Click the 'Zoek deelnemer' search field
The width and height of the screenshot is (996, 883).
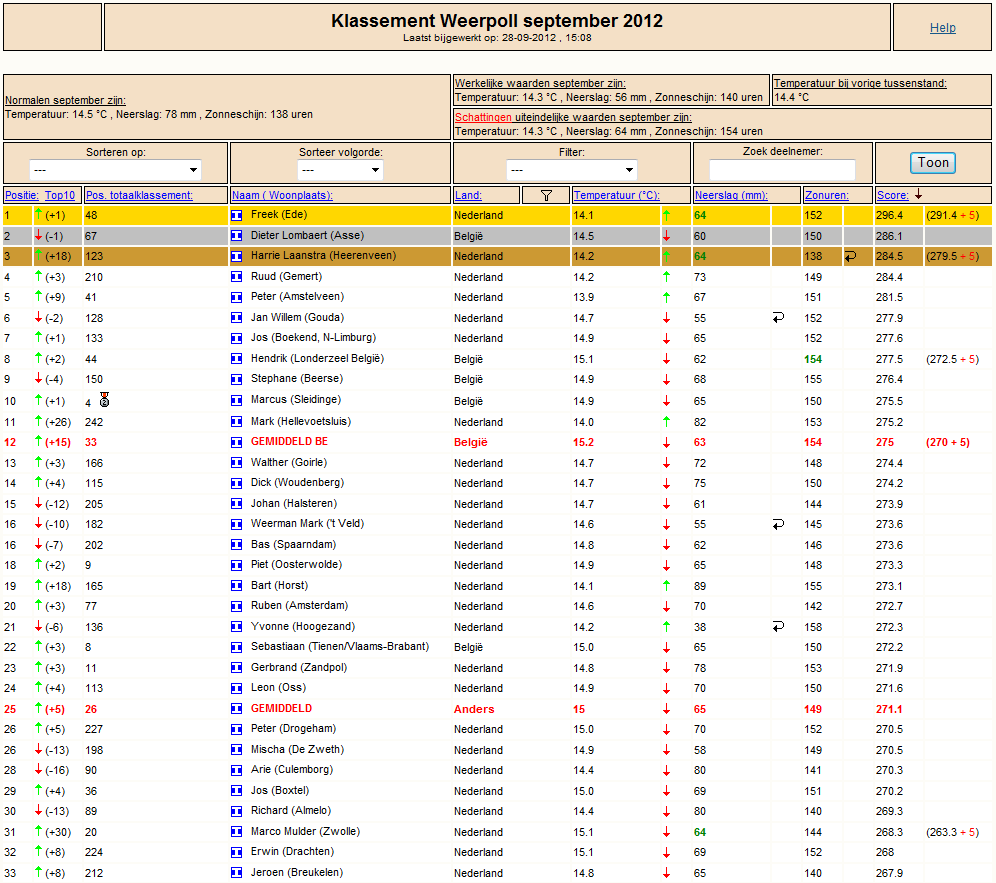coord(782,170)
